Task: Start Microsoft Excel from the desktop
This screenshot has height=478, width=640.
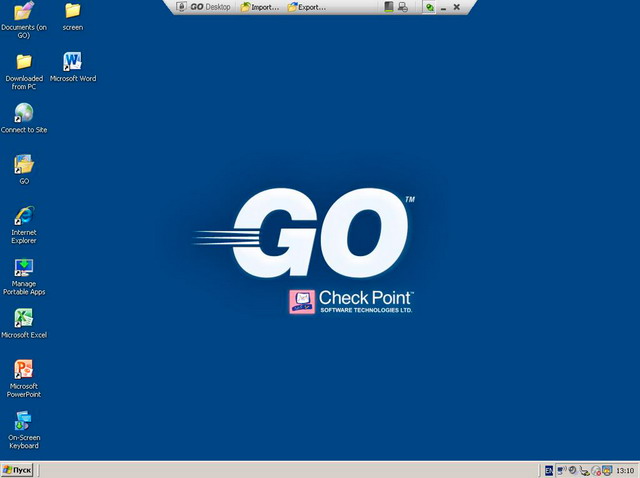Action: click(x=24, y=318)
